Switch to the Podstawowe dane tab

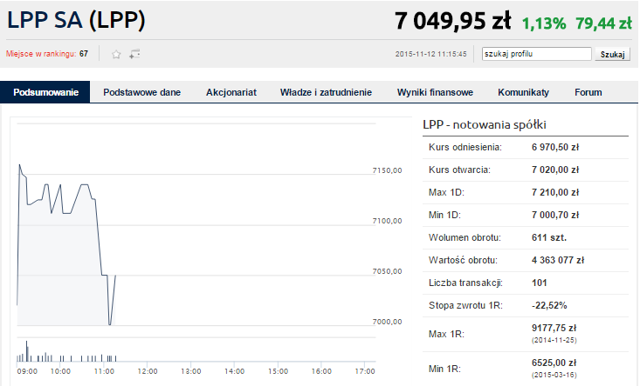142,92
